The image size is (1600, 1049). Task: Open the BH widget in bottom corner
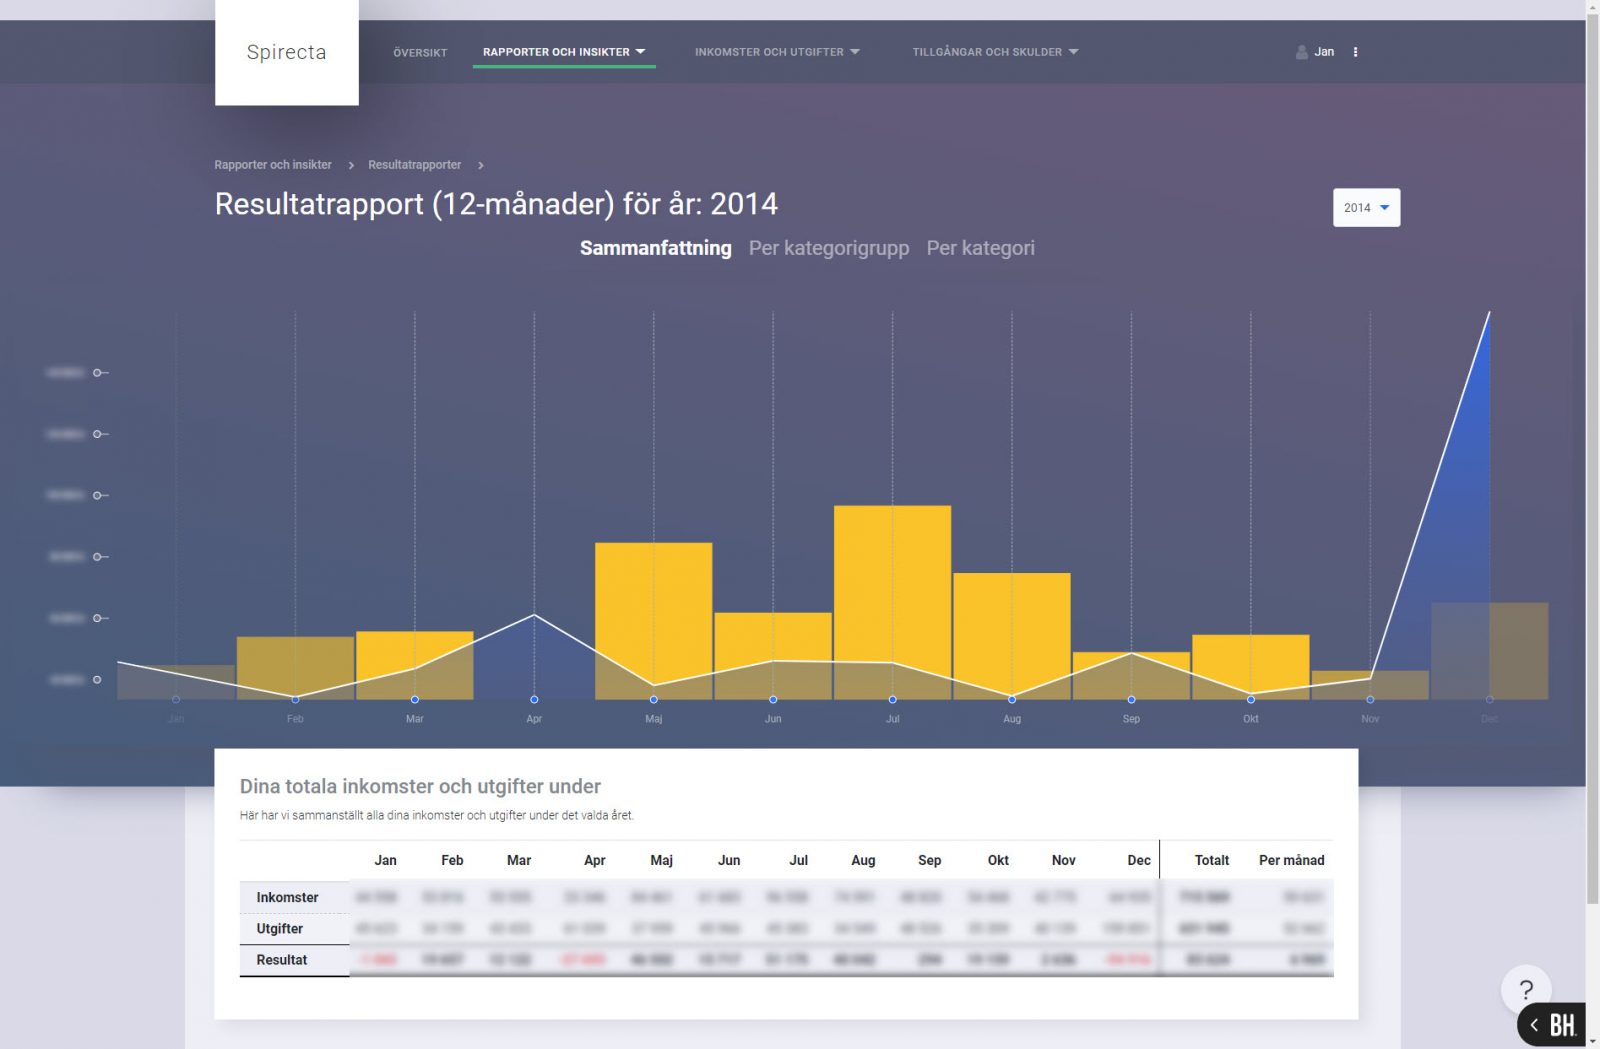coord(1553,1025)
